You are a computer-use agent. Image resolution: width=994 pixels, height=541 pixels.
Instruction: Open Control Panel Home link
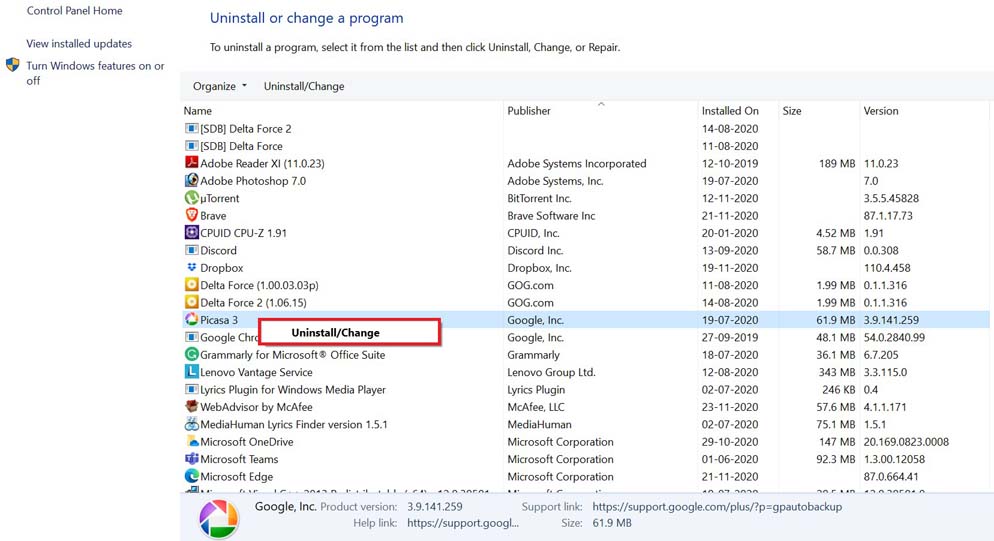click(x=74, y=11)
